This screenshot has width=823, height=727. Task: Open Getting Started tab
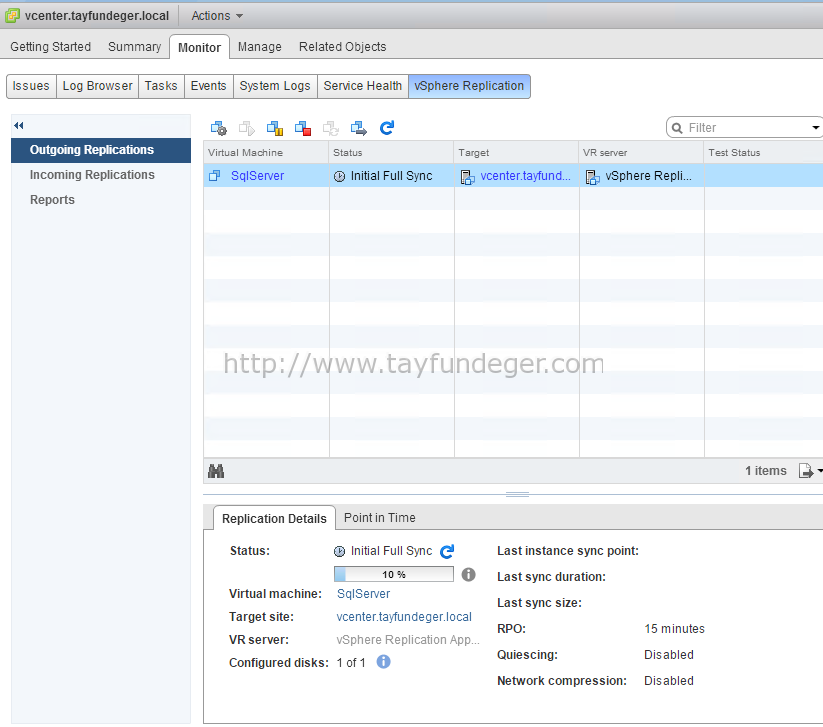50,47
